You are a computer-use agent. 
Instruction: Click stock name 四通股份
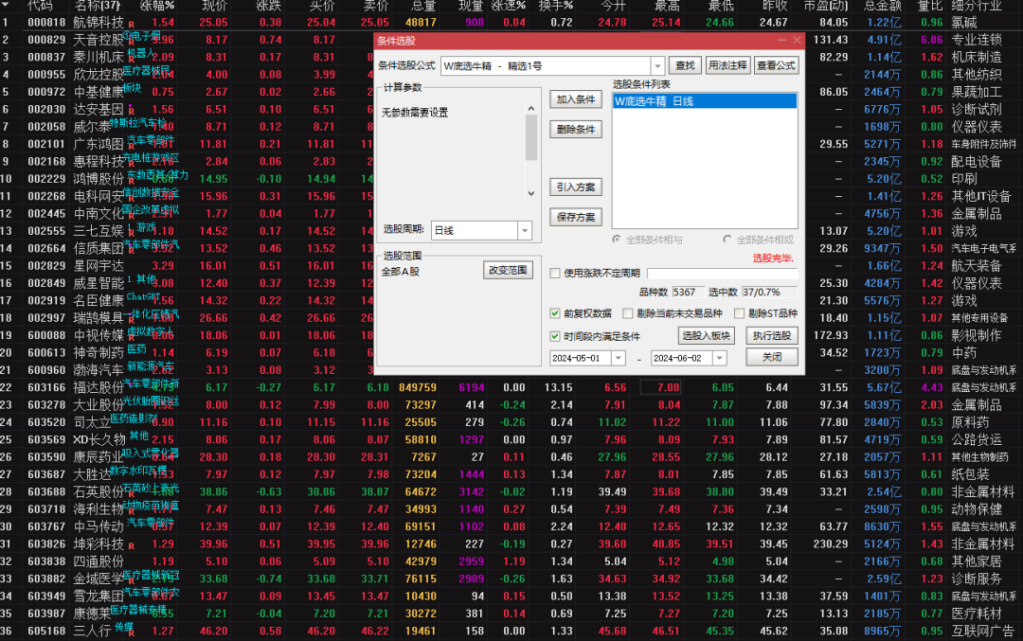[x=98, y=561]
